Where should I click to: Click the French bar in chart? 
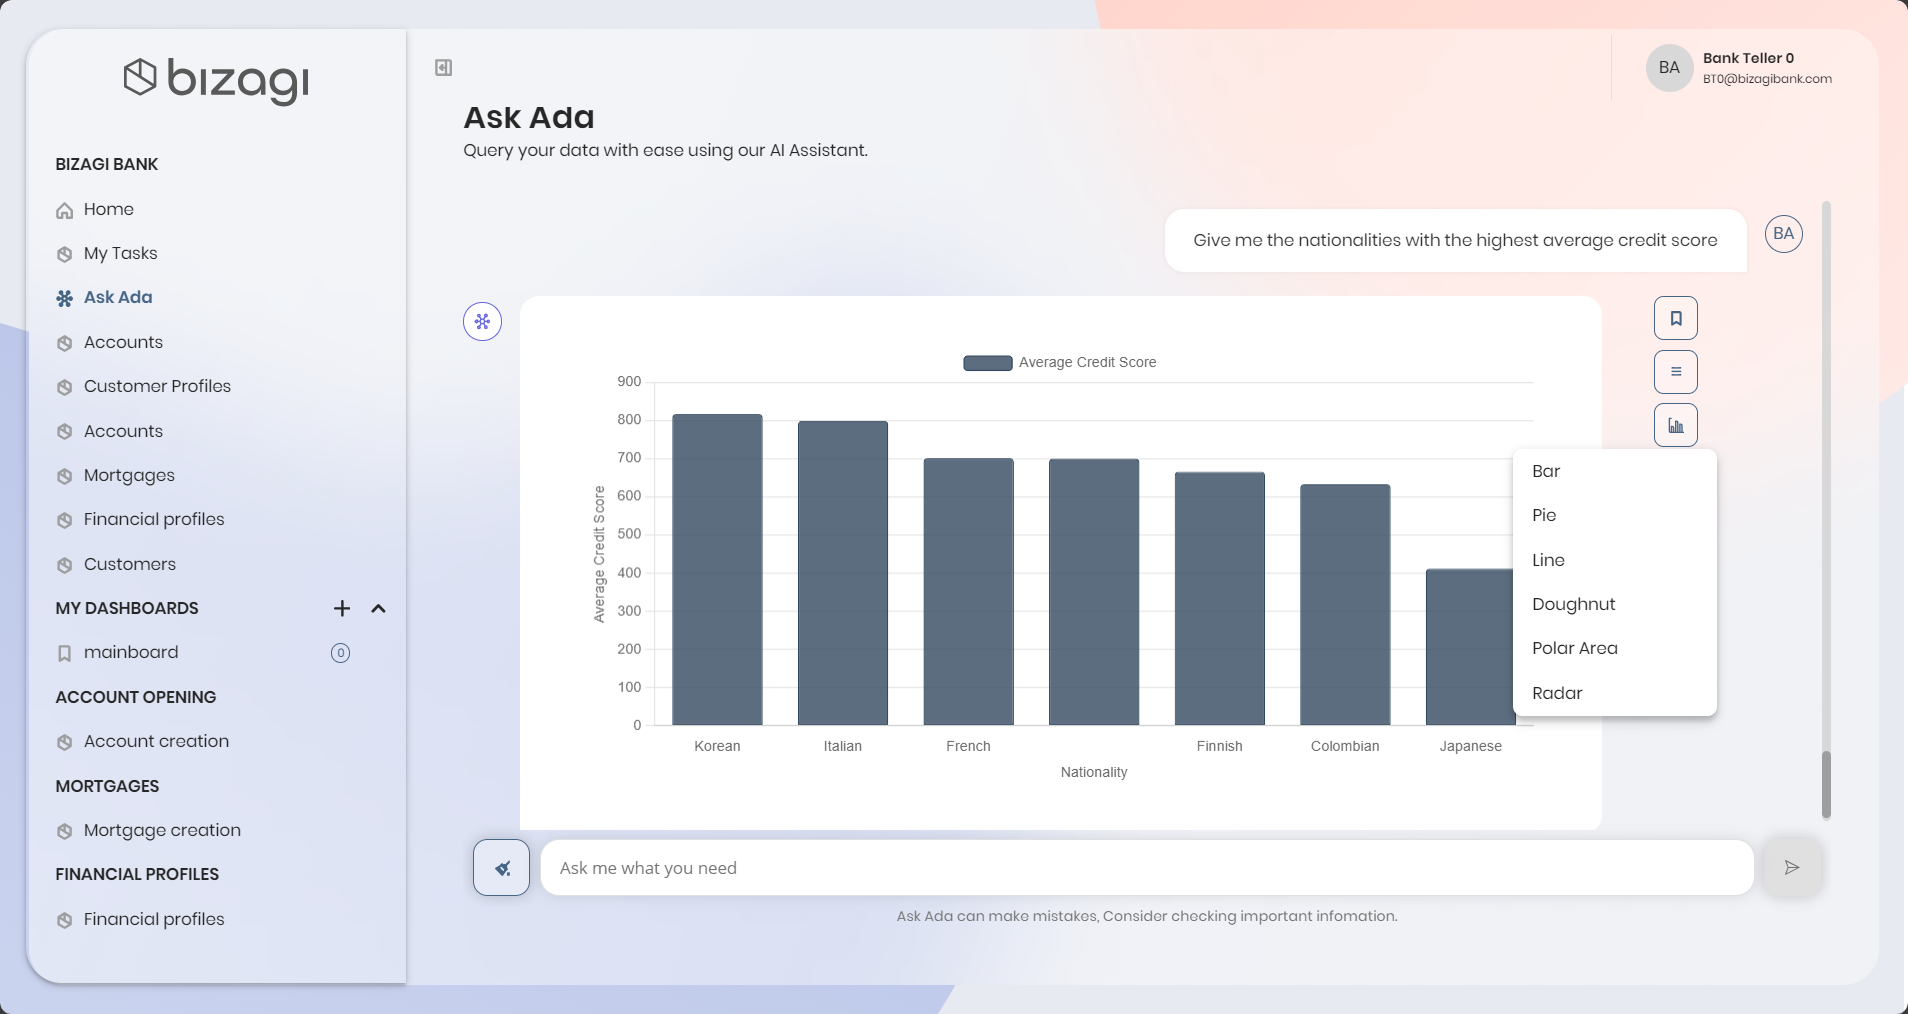[x=968, y=592]
